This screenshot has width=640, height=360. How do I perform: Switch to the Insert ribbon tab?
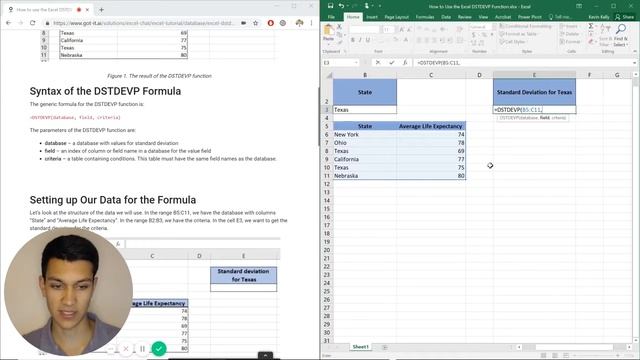[x=371, y=17]
